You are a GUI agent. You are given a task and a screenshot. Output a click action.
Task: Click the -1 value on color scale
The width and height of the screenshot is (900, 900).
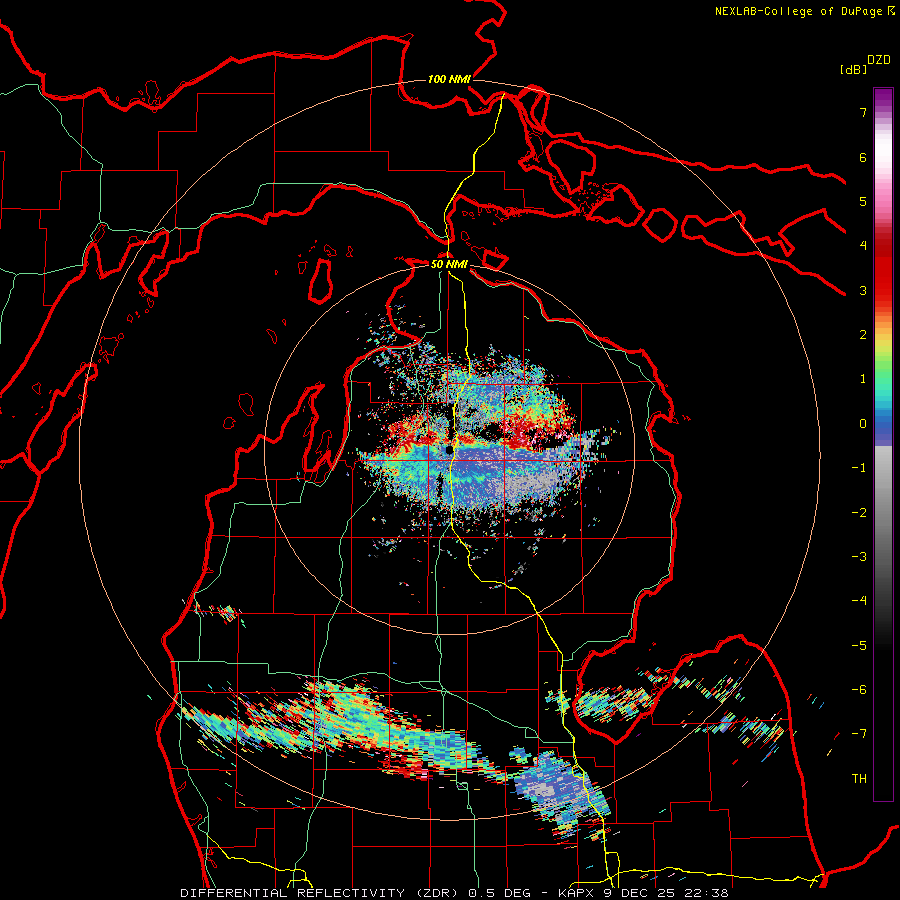[859, 468]
